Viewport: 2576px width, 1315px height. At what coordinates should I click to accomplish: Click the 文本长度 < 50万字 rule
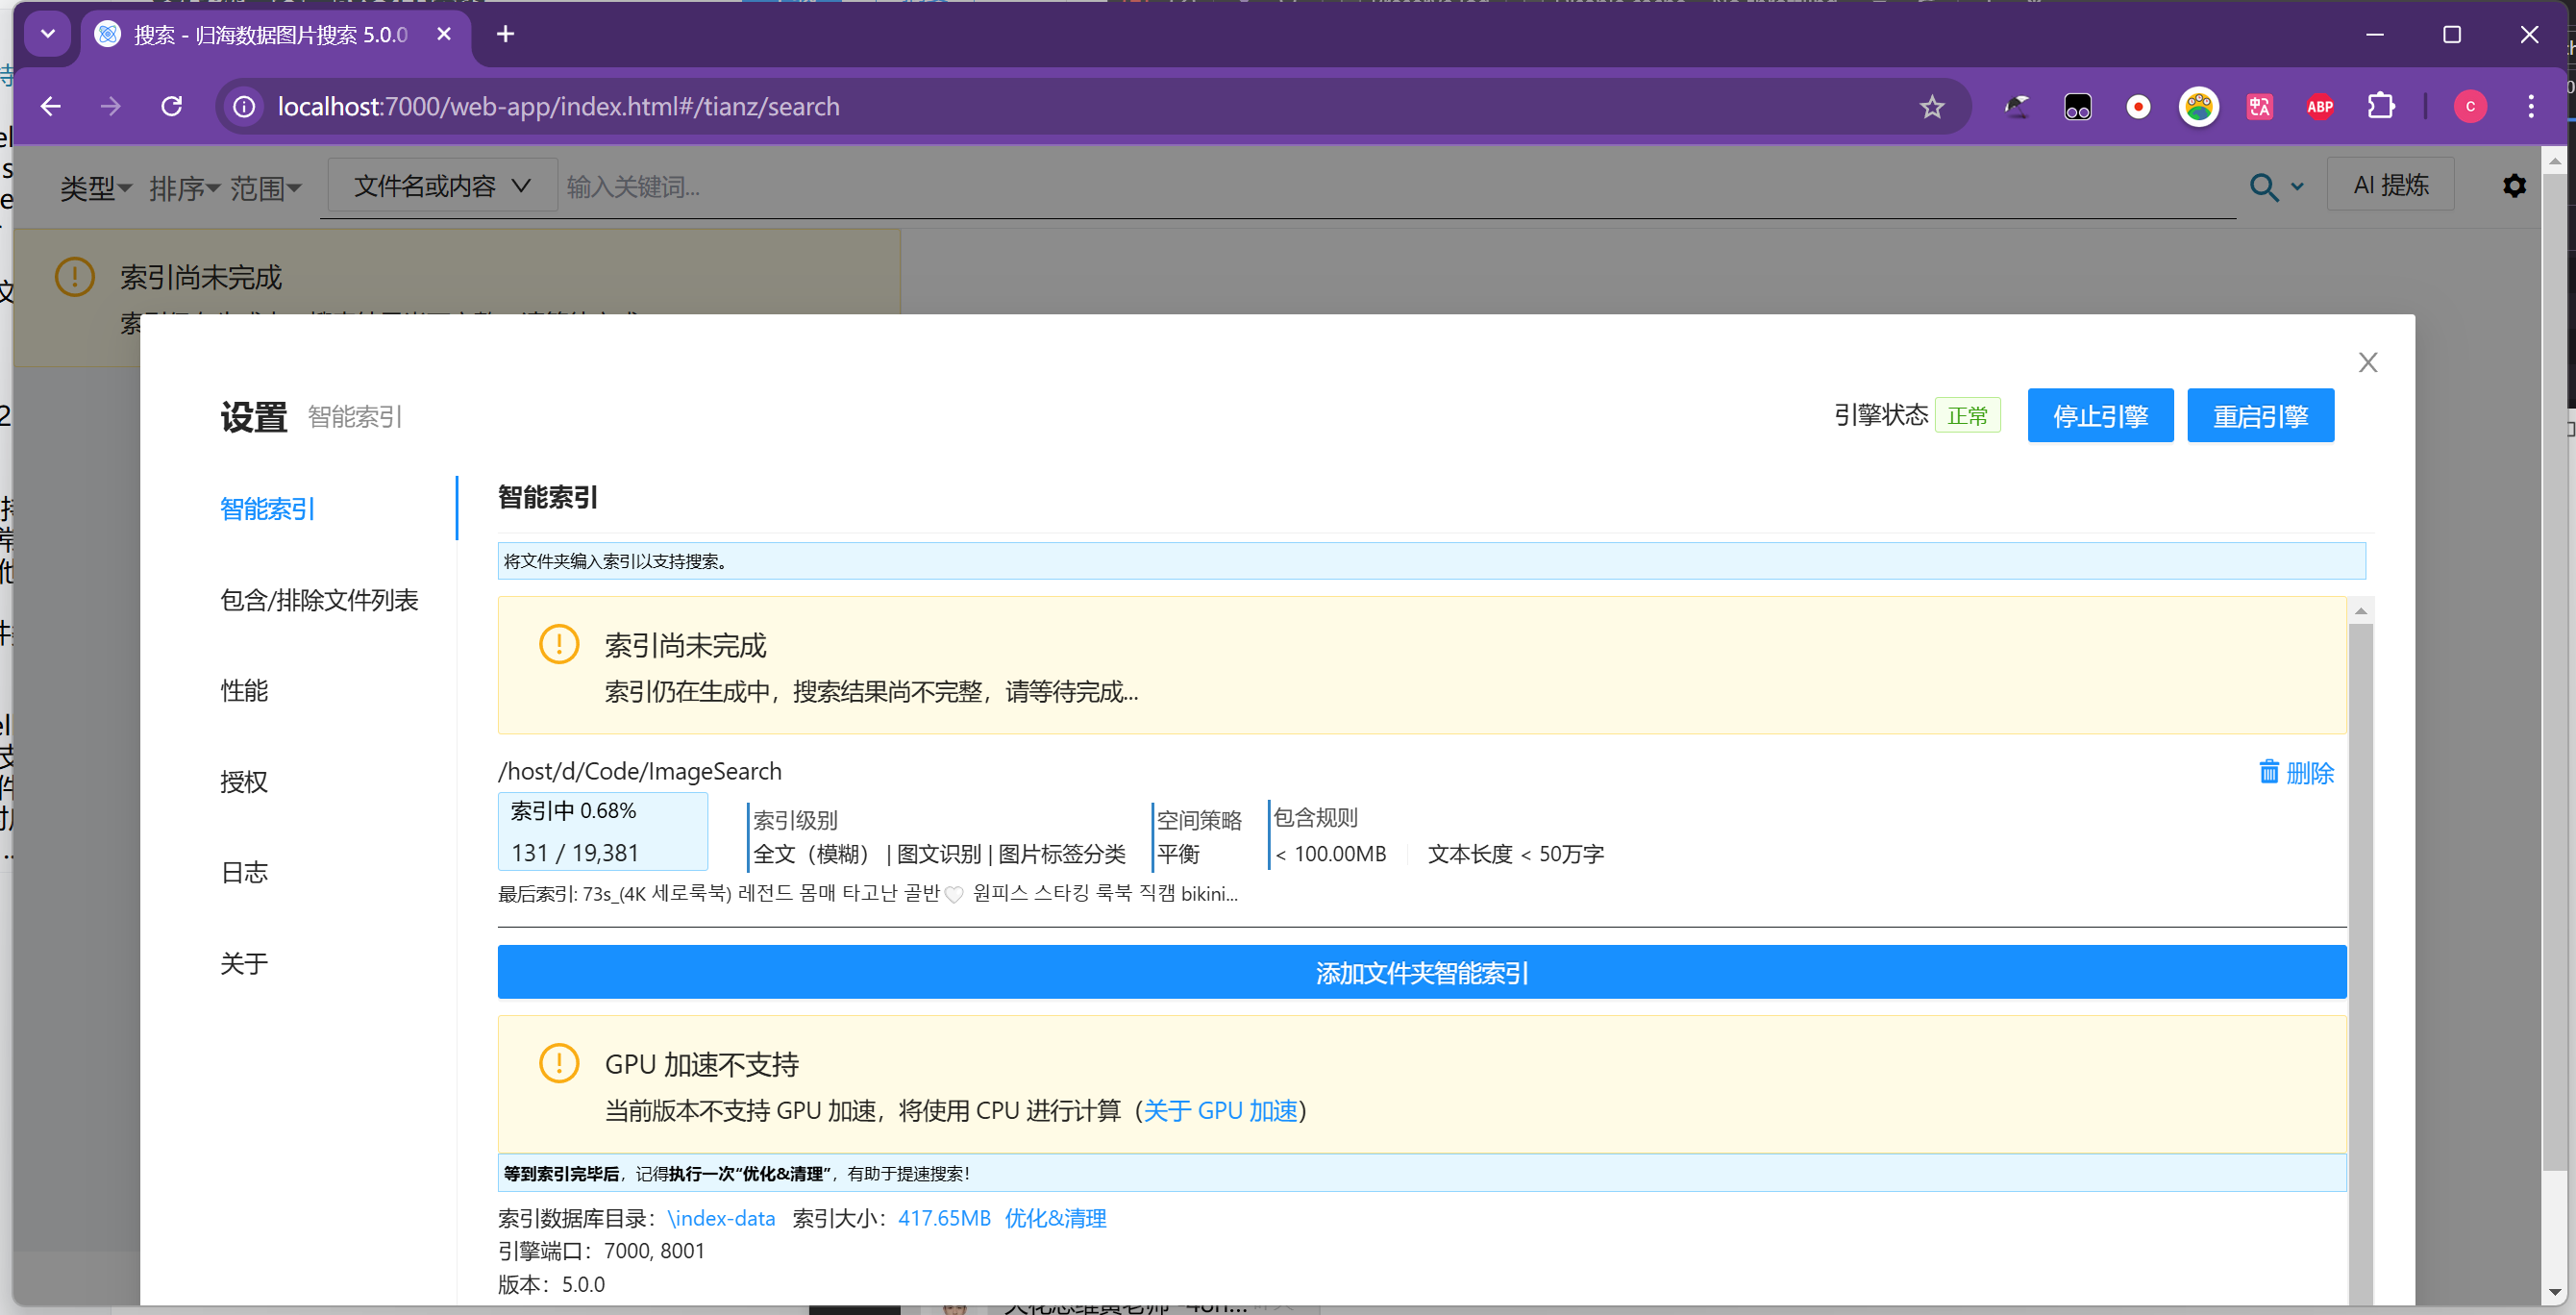coord(1515,854)
